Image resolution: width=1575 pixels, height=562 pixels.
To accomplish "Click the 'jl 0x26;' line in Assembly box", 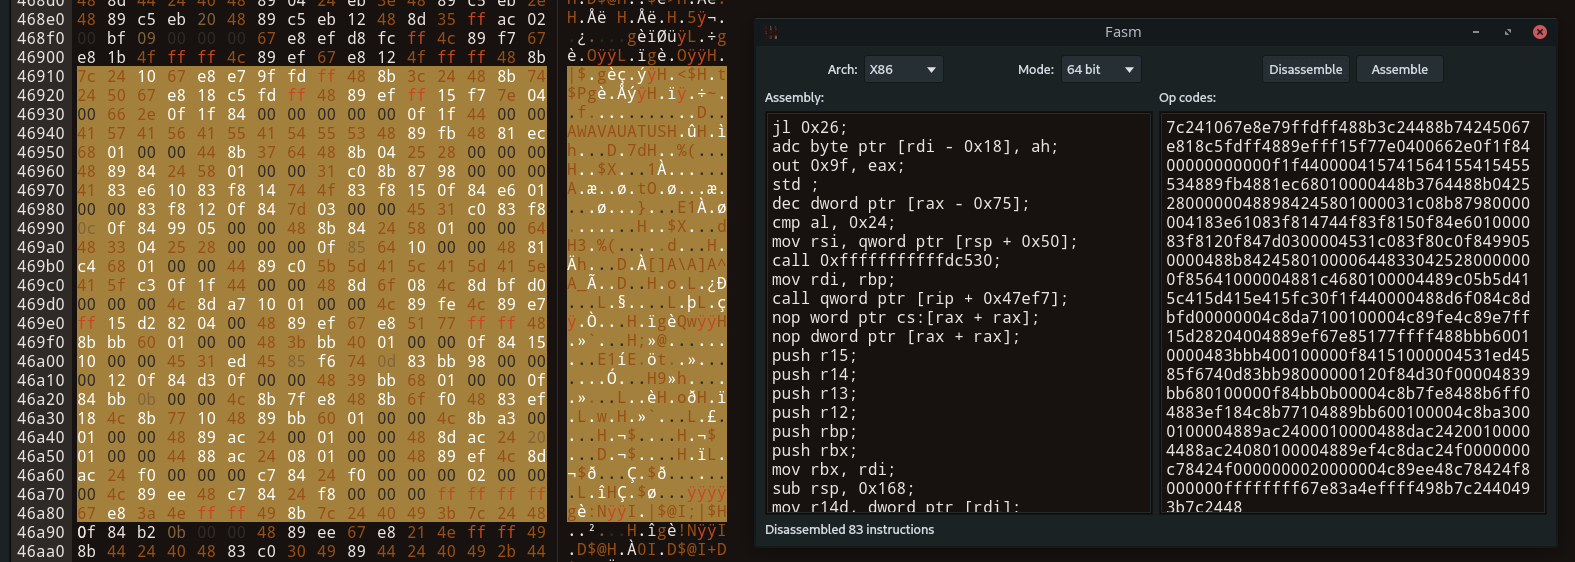I will (x=809, y=127).
